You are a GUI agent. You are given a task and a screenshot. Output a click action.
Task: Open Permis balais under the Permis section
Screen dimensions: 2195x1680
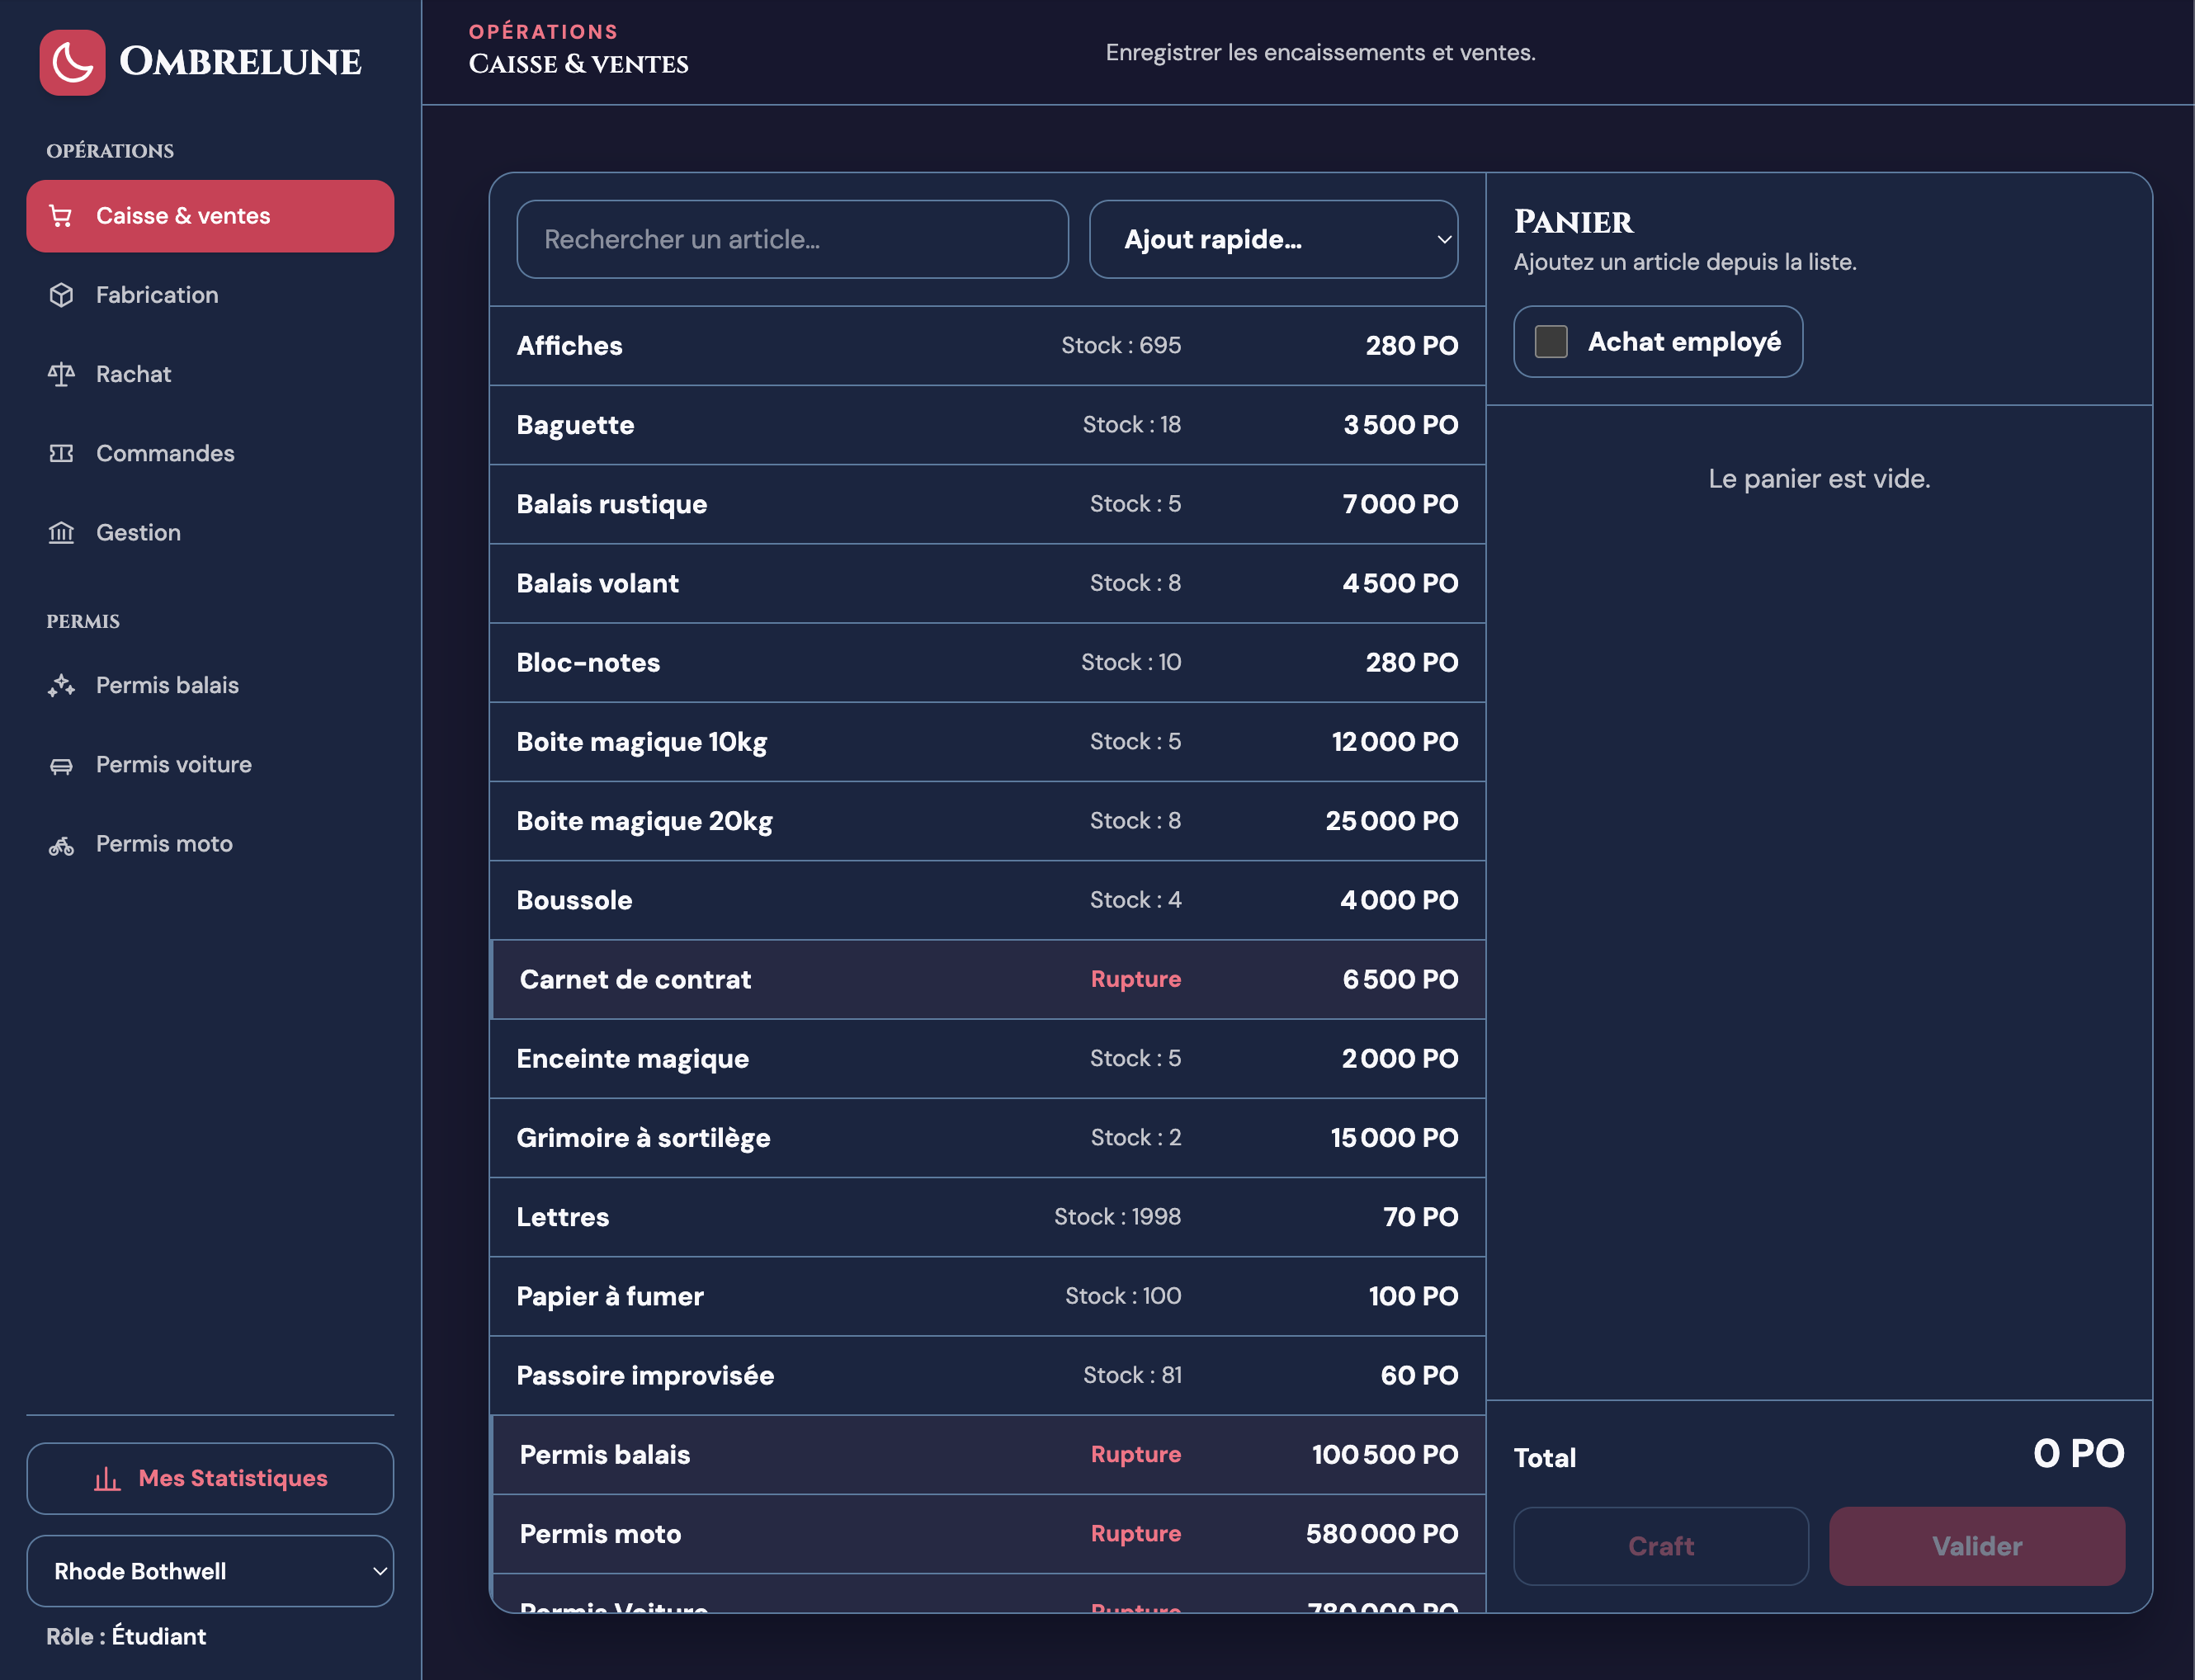point(210,685)
